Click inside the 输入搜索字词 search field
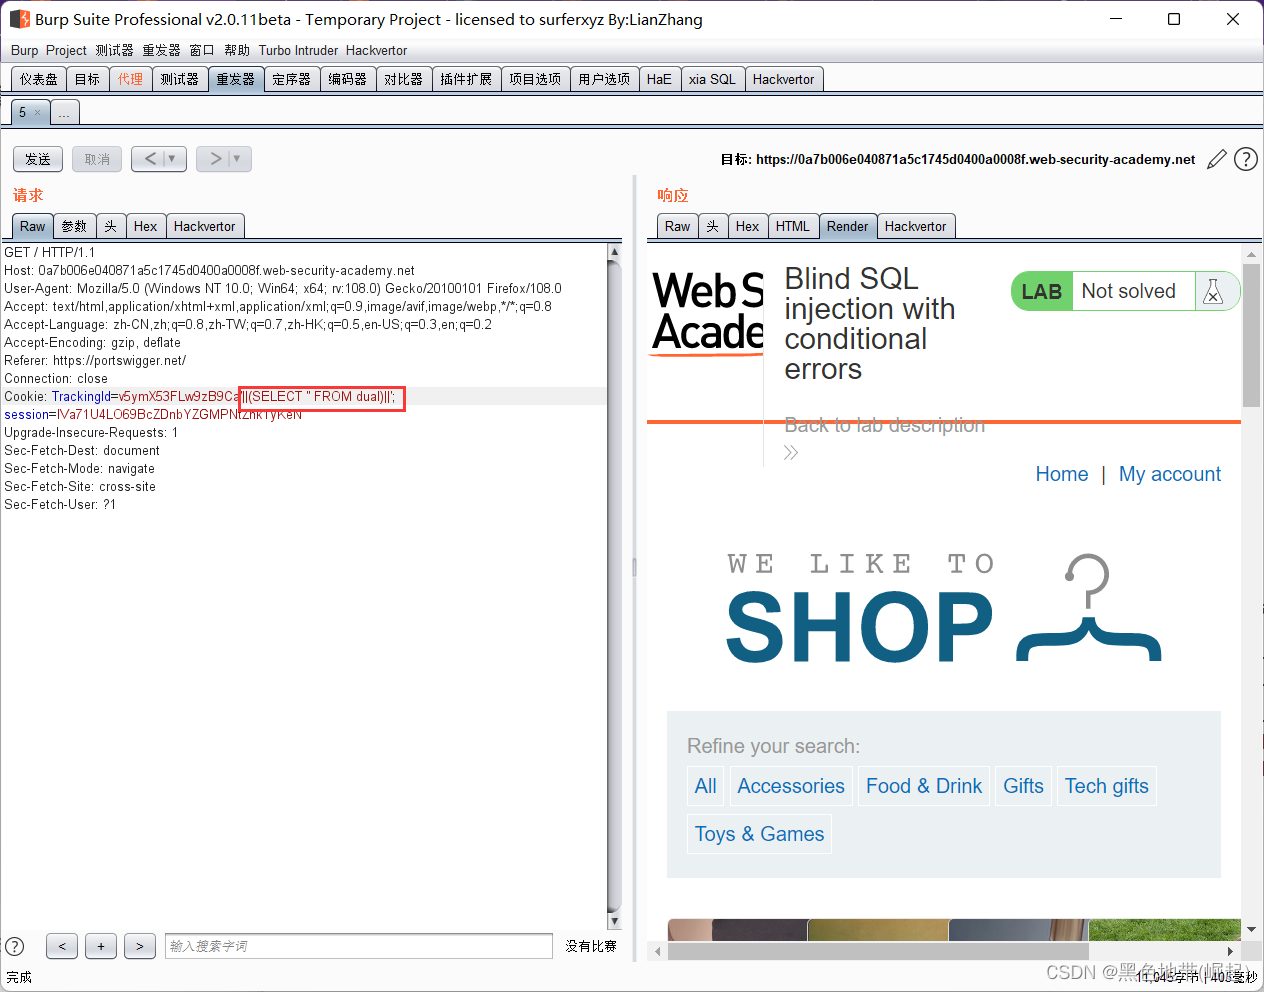This screenshot has height=992, width=1264. pos(358,946)
